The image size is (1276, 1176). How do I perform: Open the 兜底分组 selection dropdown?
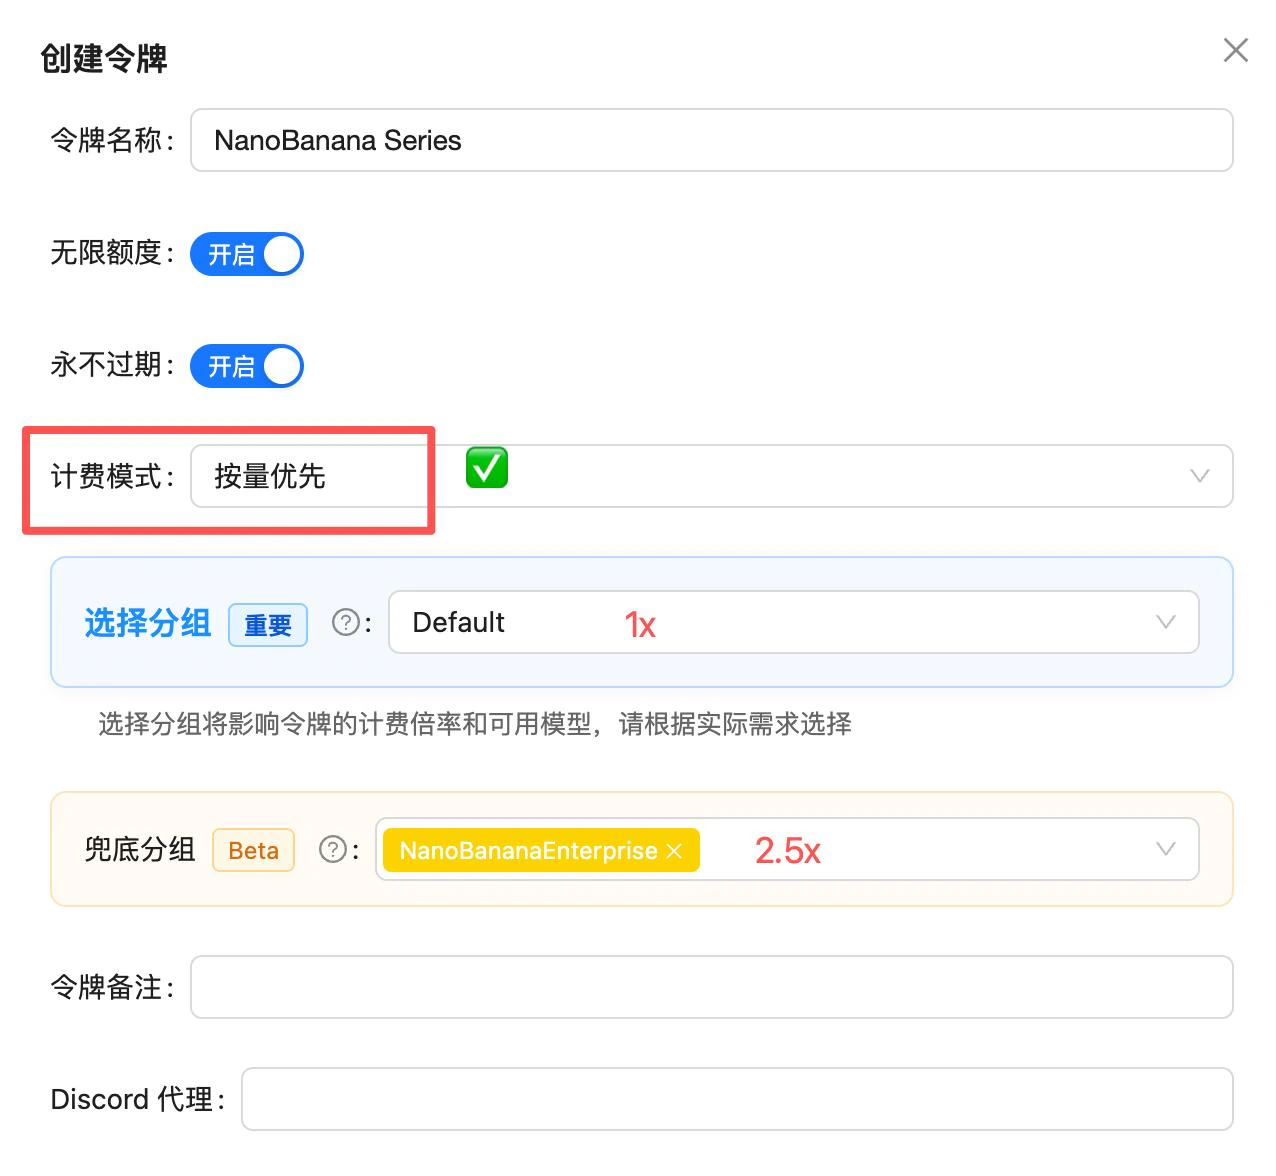point(1165,849)
